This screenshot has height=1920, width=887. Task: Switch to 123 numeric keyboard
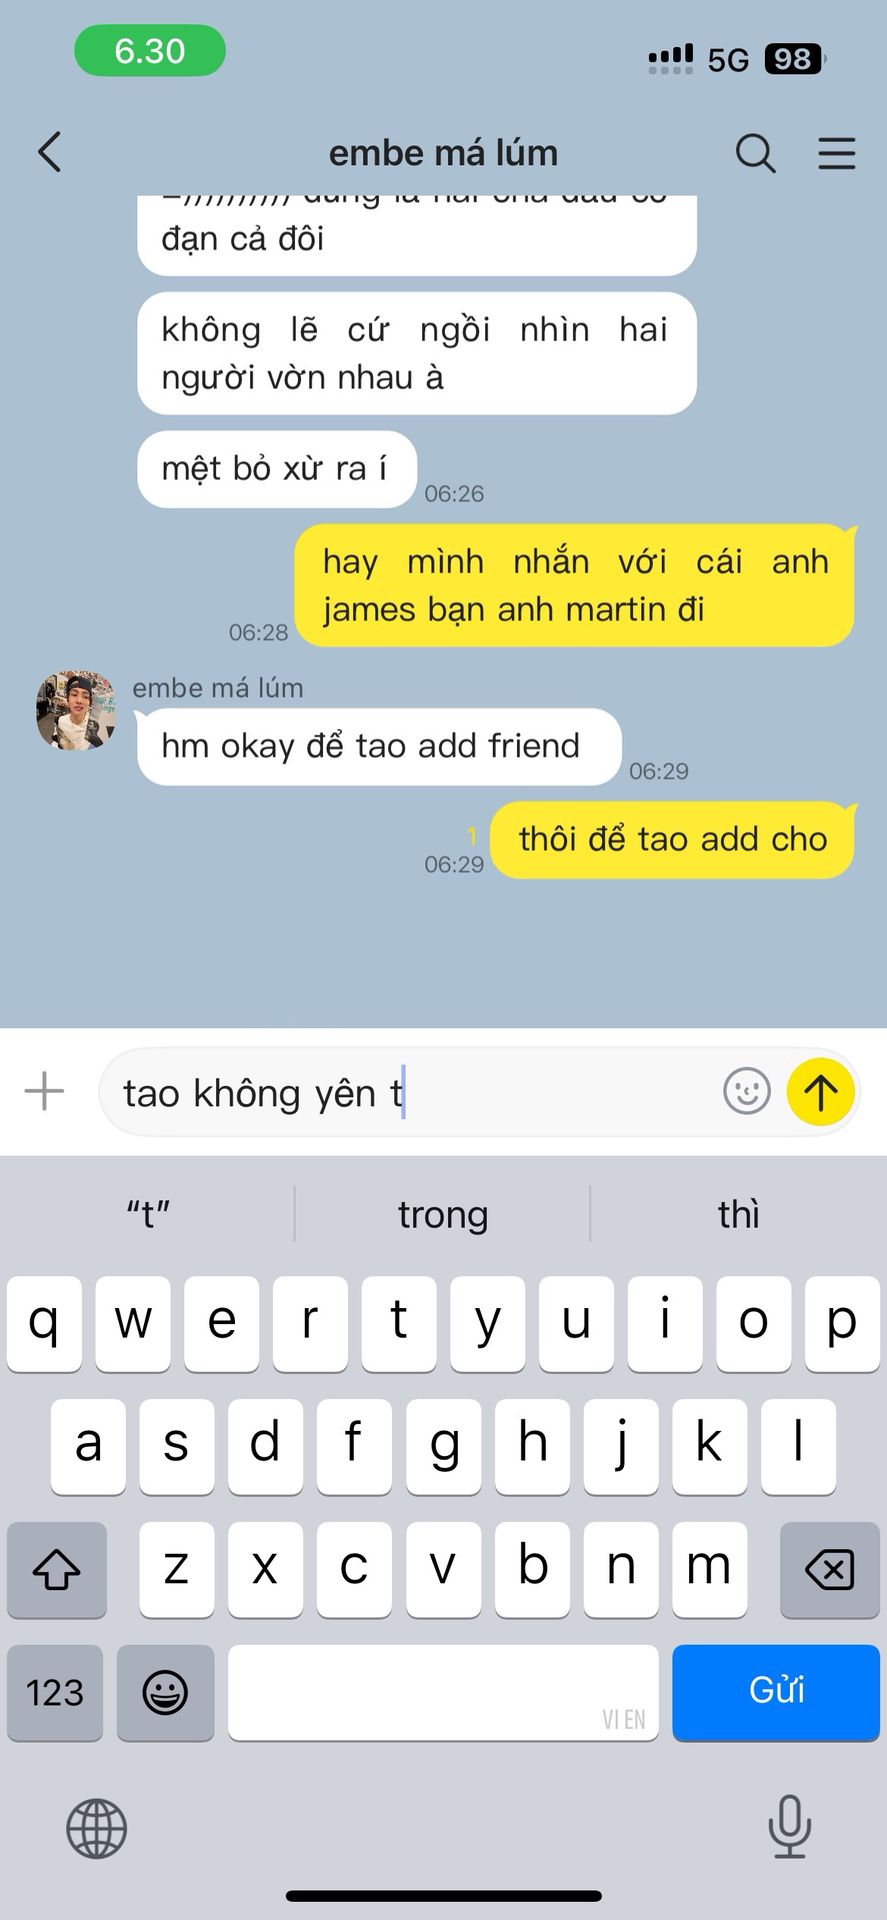click(x=55, y=1692)
